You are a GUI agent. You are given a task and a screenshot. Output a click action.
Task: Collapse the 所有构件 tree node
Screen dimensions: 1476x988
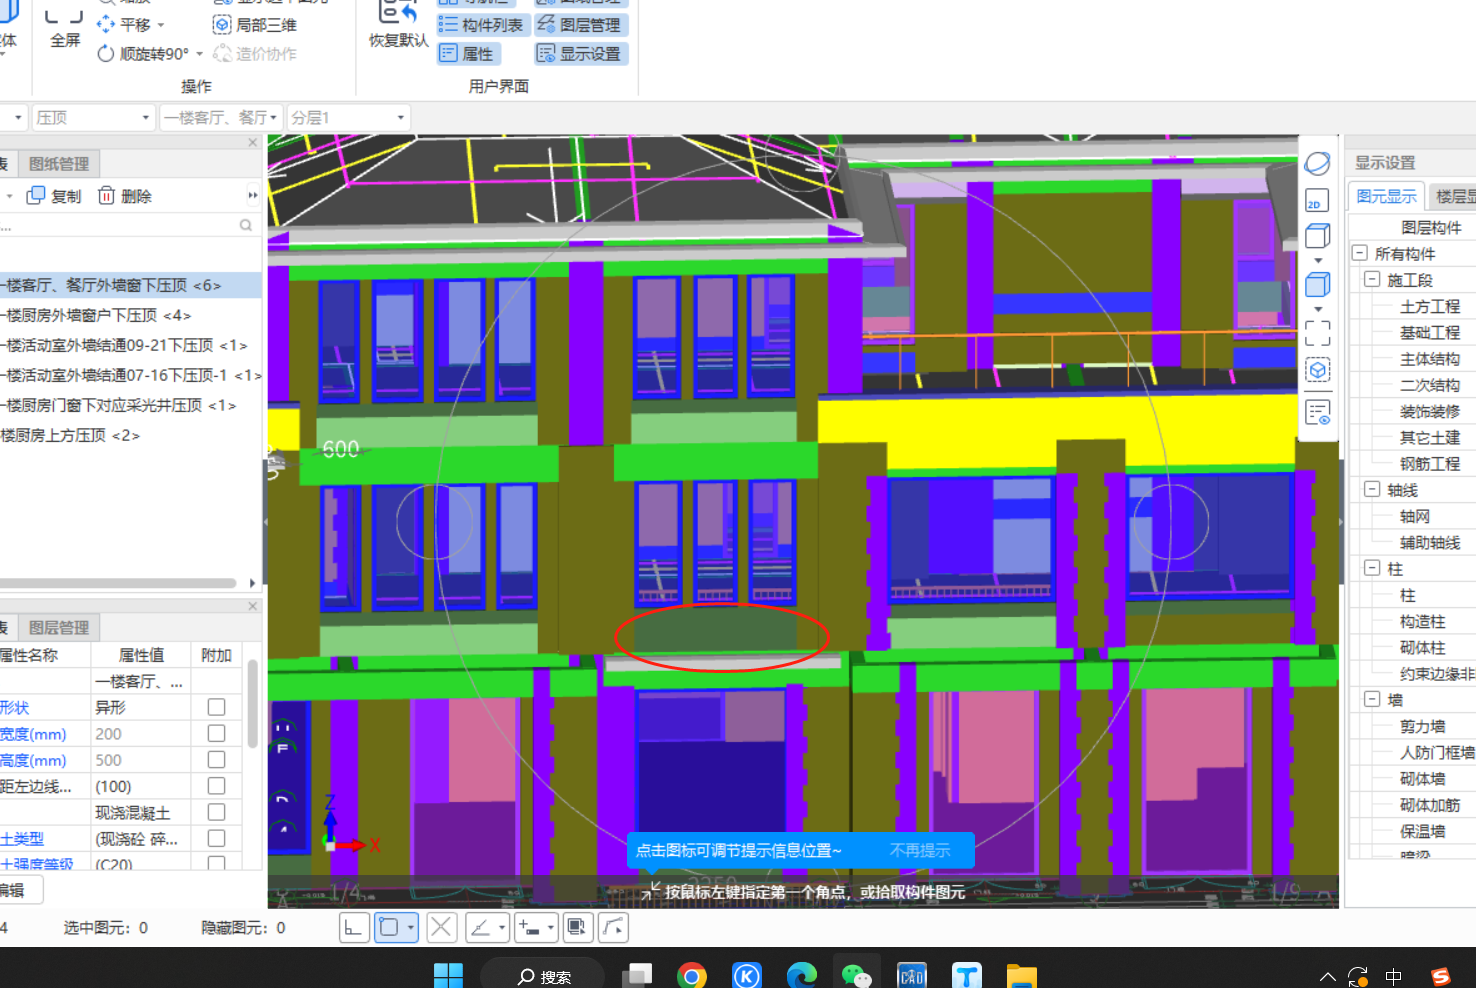coord(1360,253)
